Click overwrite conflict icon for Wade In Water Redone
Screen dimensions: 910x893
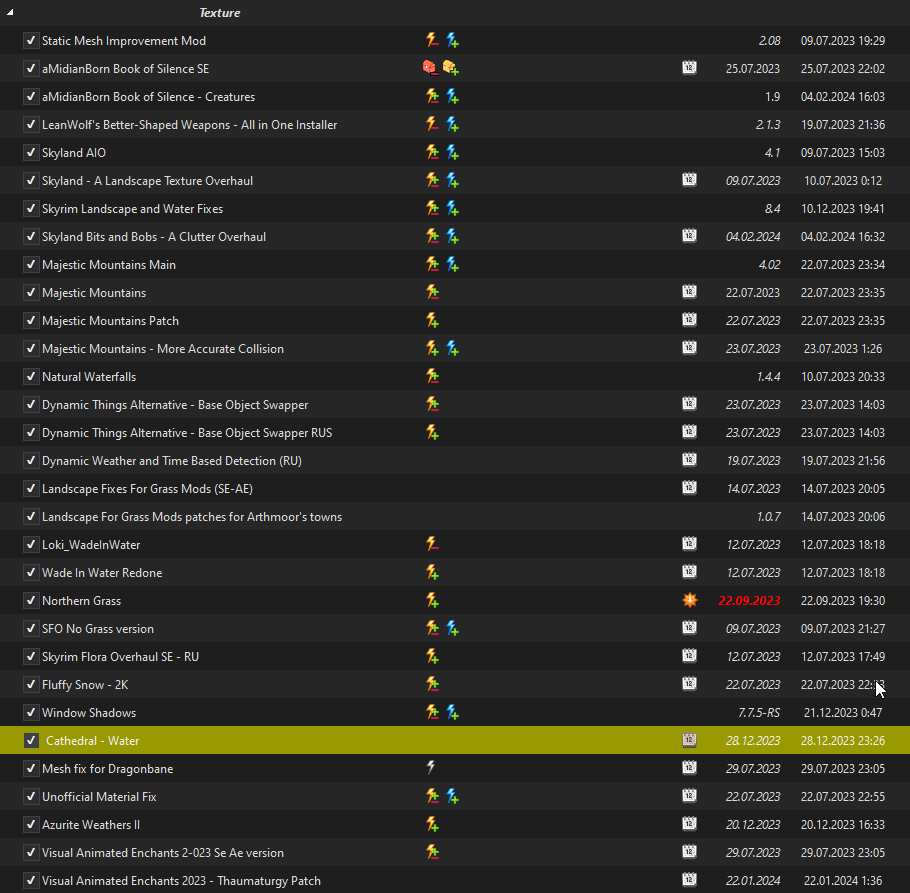pos(432,572)
